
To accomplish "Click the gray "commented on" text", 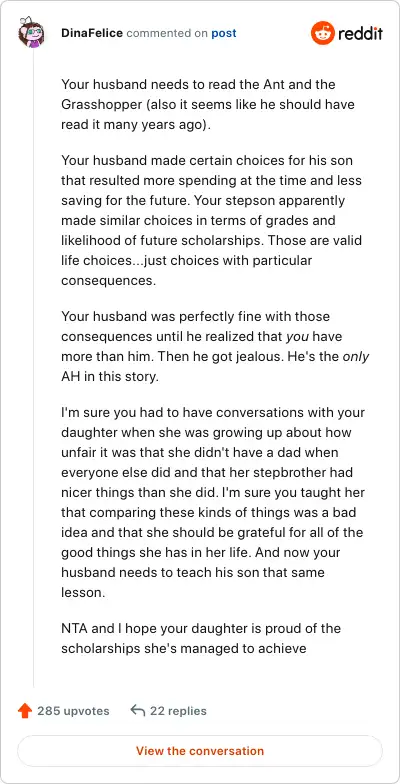I will click(x=167, y=34).
